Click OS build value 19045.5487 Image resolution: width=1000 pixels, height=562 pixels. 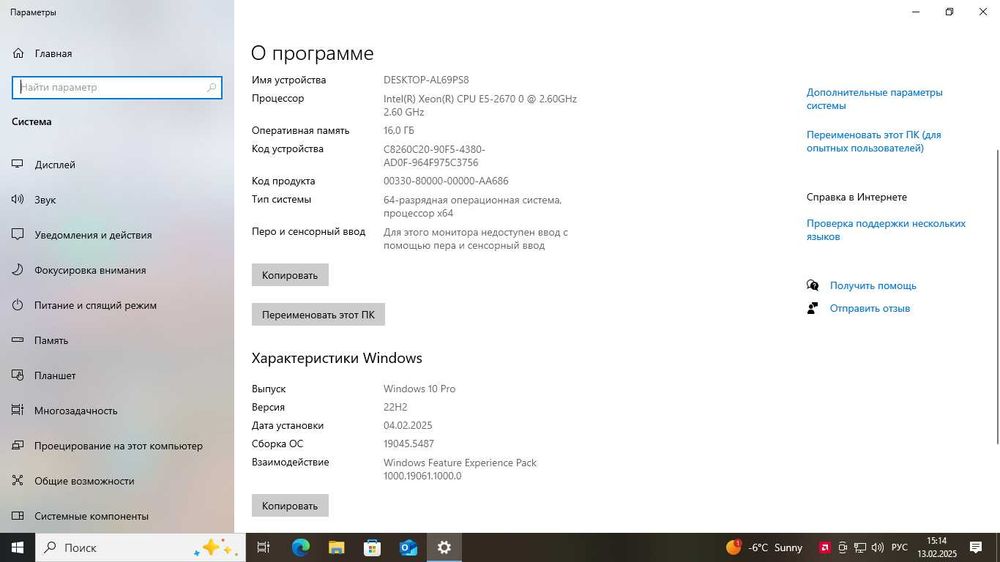click(x=408, y=444)
